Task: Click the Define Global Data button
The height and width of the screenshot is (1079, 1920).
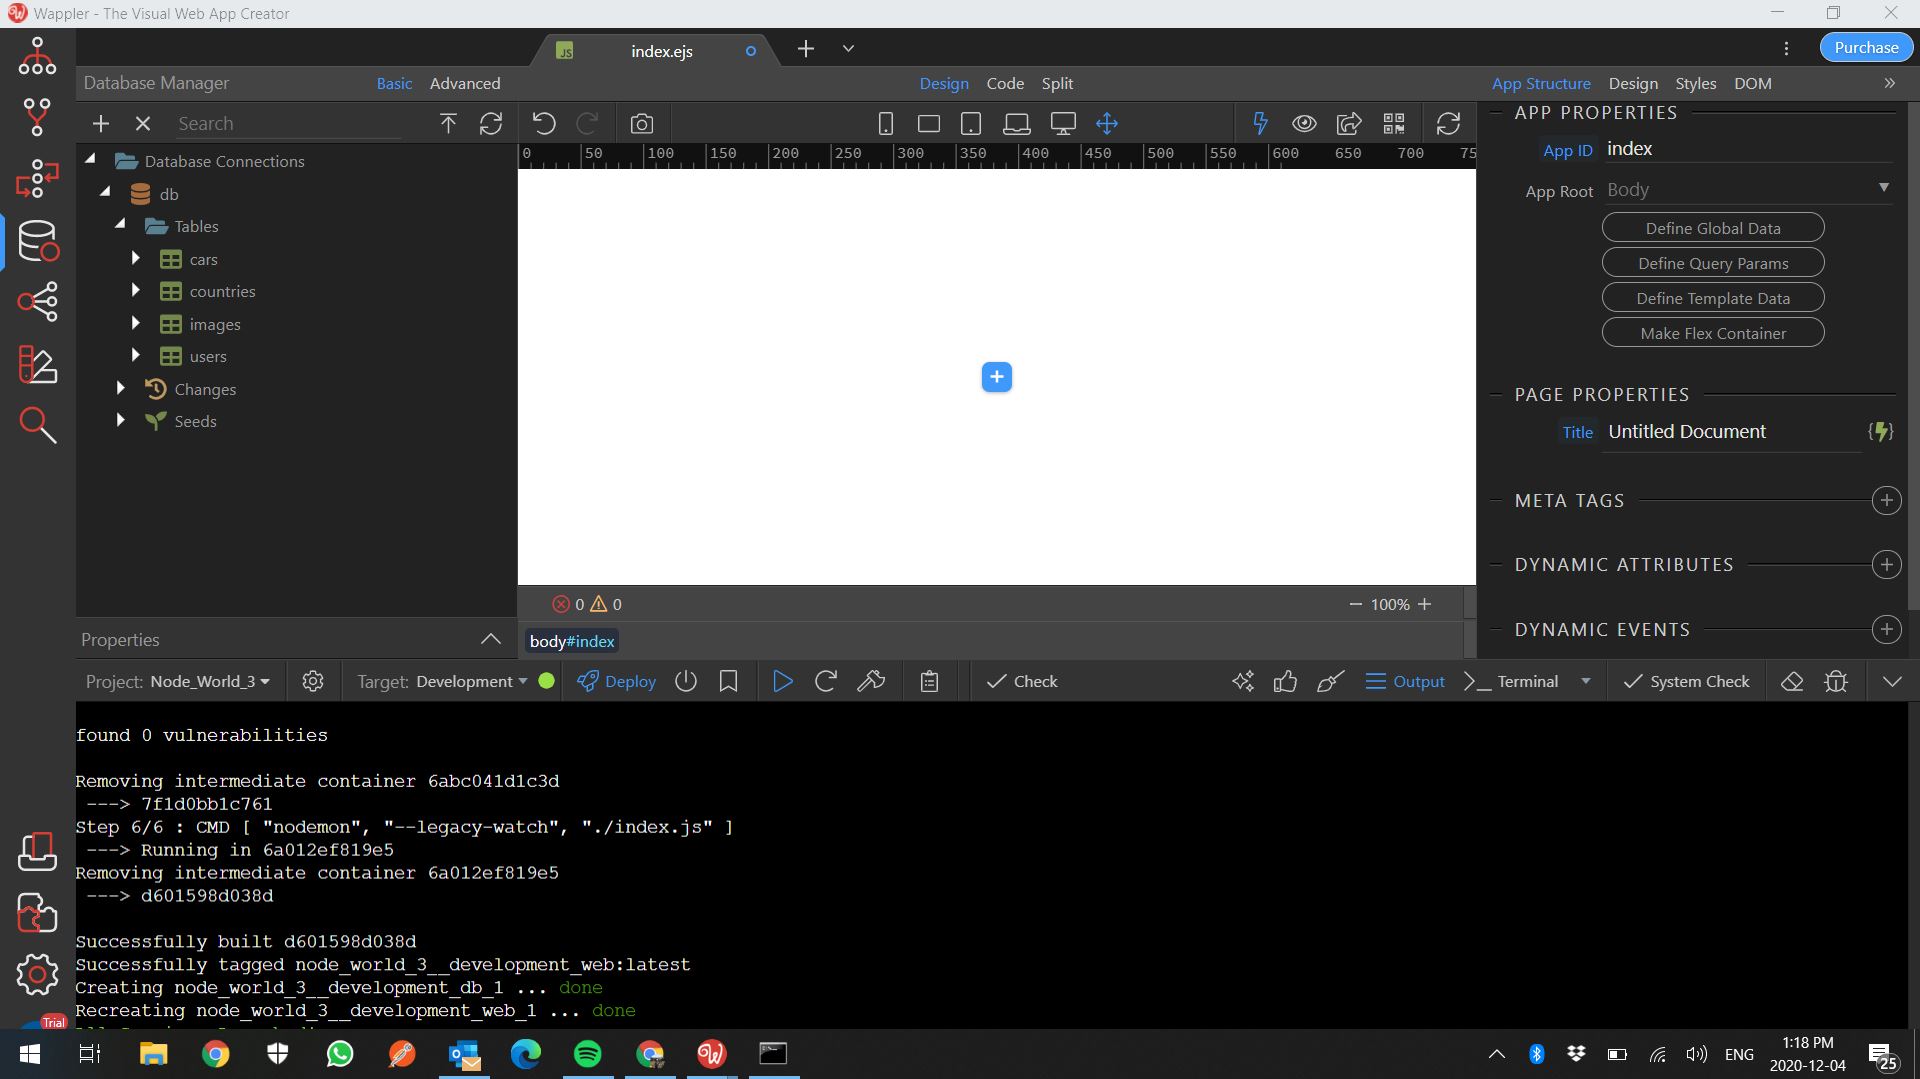Action: pyautogui.click(x=1712, y=228)
